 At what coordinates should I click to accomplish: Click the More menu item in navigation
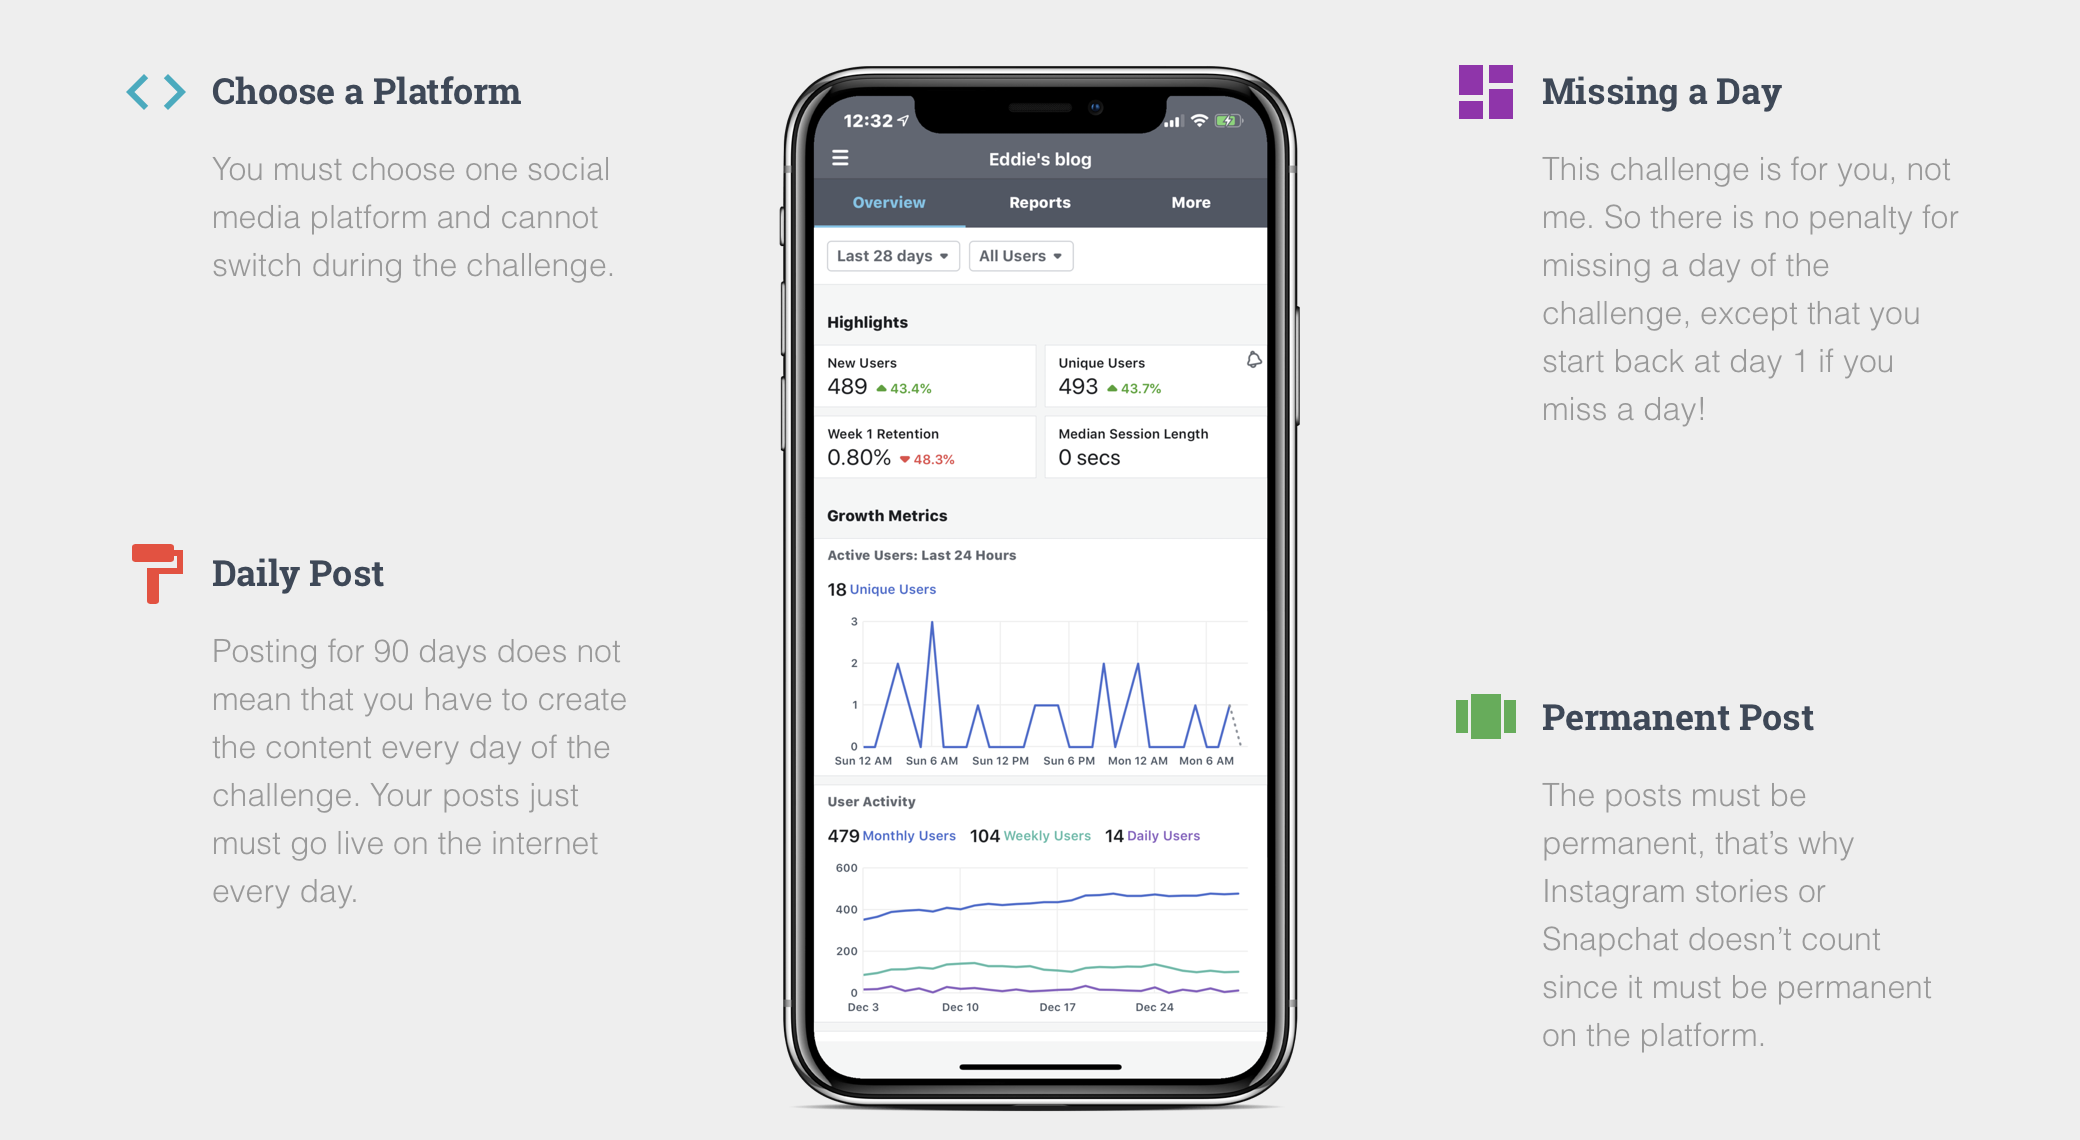[x=1190, y=202]
